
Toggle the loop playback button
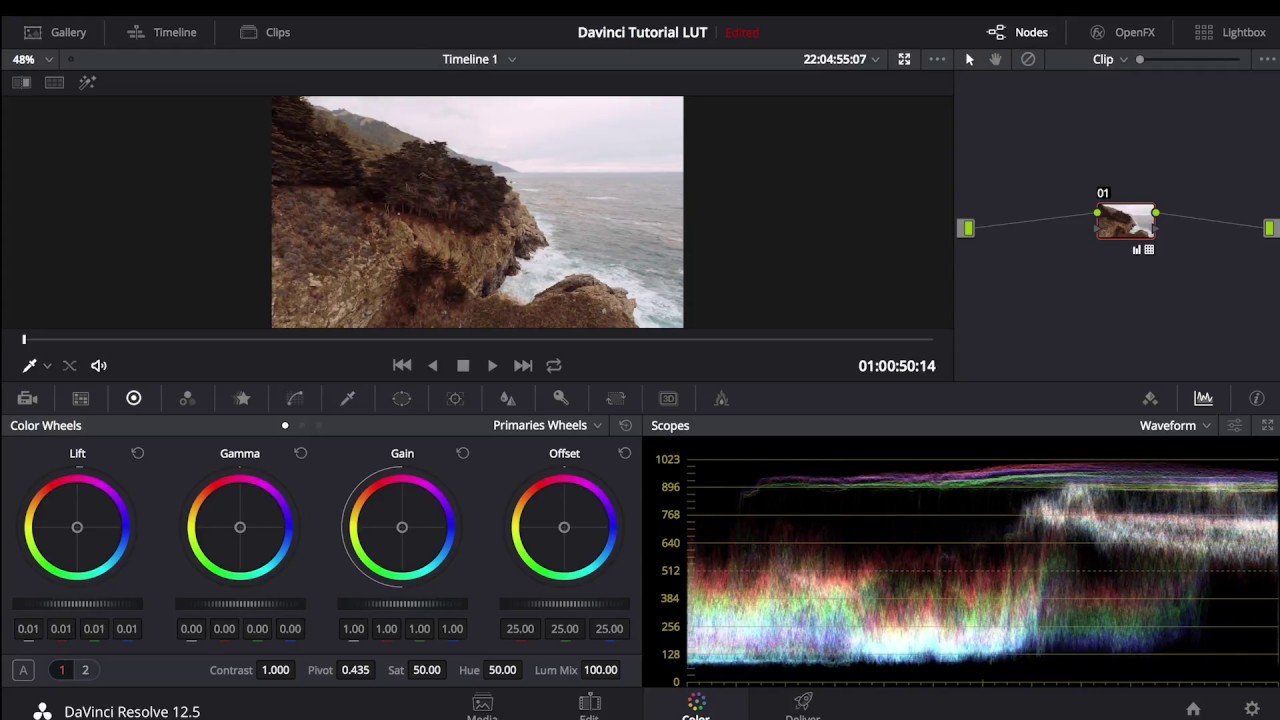tap(554, 366)
